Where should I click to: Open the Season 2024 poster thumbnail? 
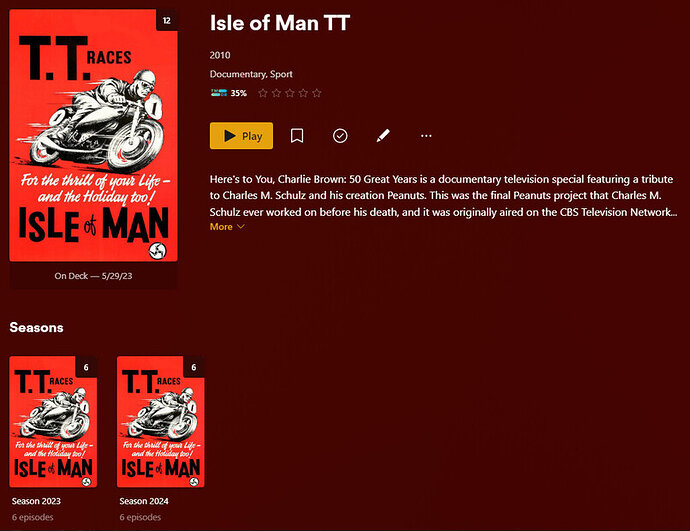pyautogui.click(x=161, y=421)
